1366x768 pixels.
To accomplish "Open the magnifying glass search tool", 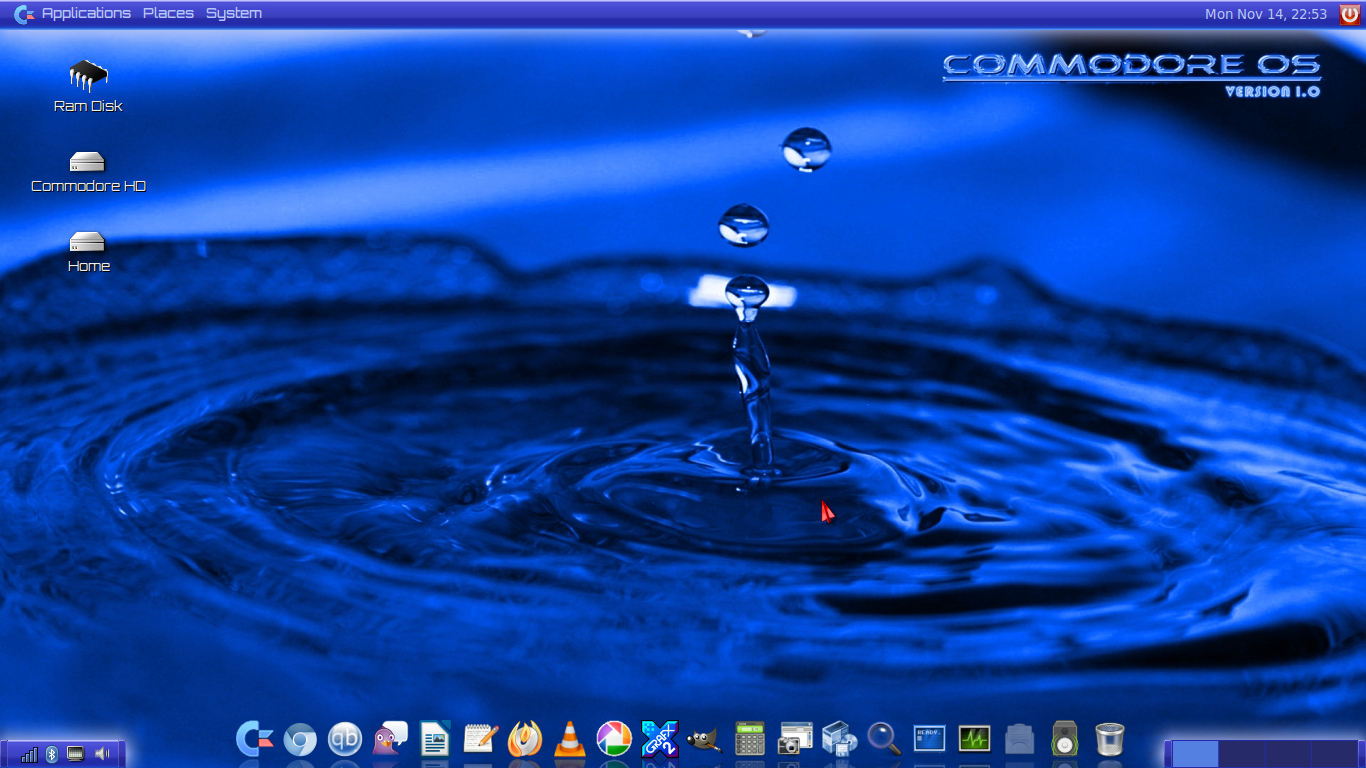I will [883, 740].
